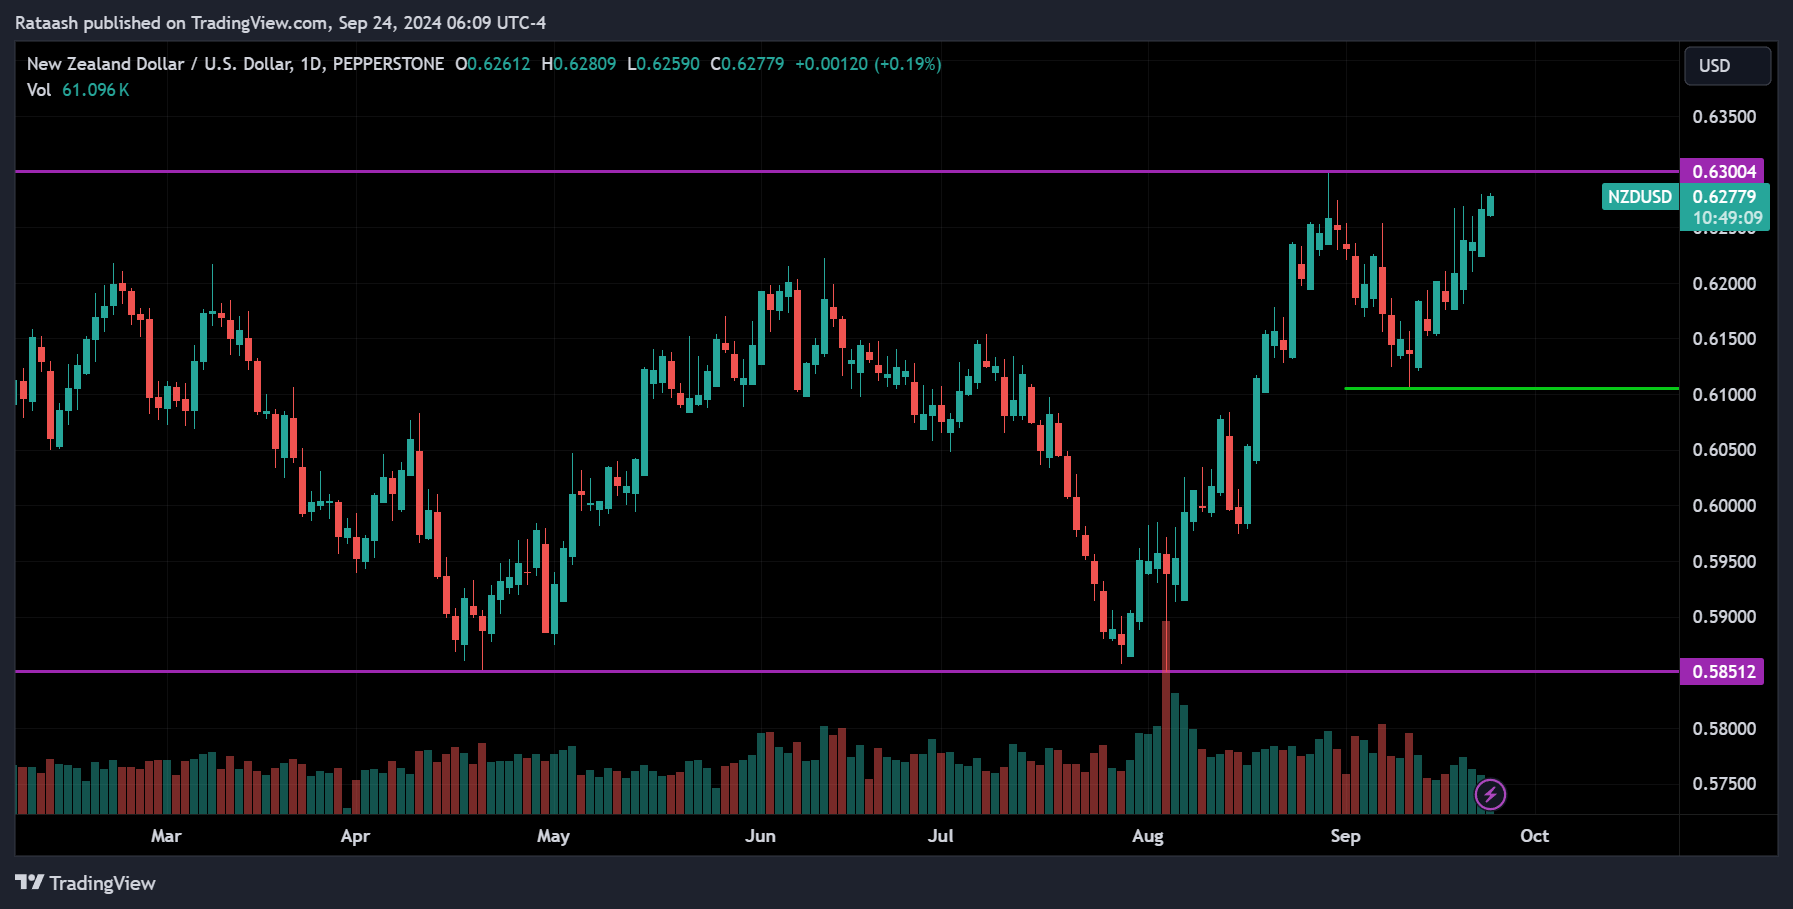1793x909 pixels.
Task: Click the close value C0.62779
Action: click(747, 64)
